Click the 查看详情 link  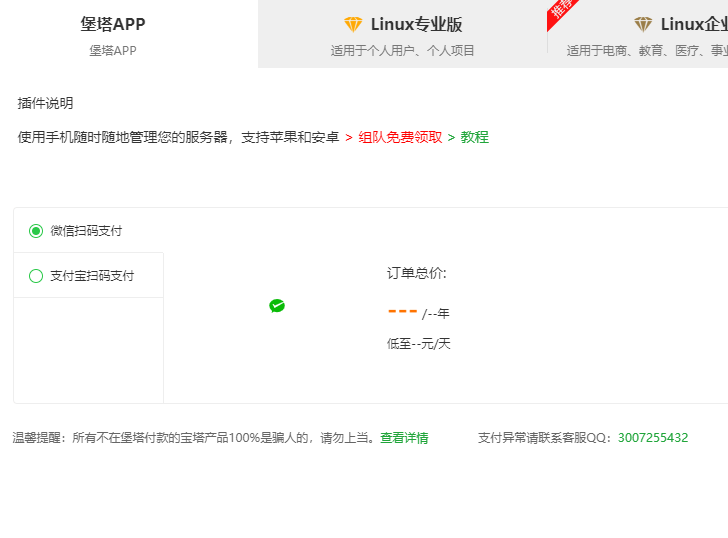[x=404, y=438]
